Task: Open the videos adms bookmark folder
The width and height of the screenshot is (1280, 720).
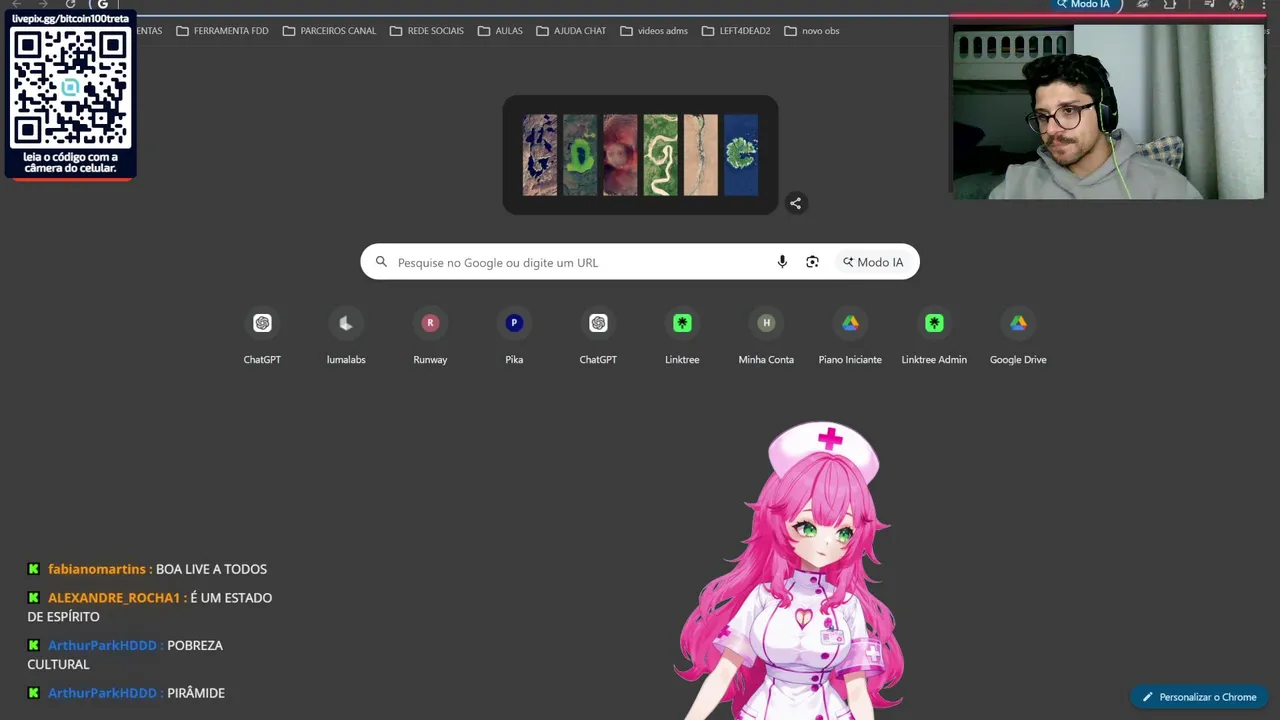Action: pyautogui.click(x=654, y=31)
